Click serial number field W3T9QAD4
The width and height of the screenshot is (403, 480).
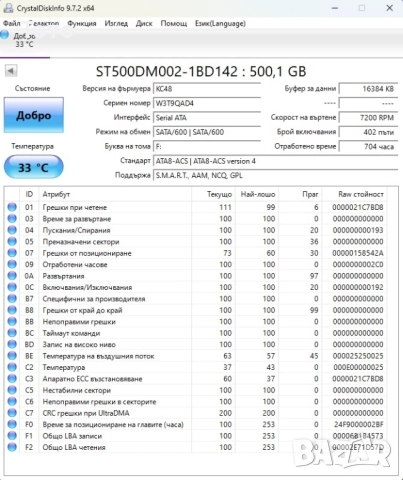click(x=207, y=103)
